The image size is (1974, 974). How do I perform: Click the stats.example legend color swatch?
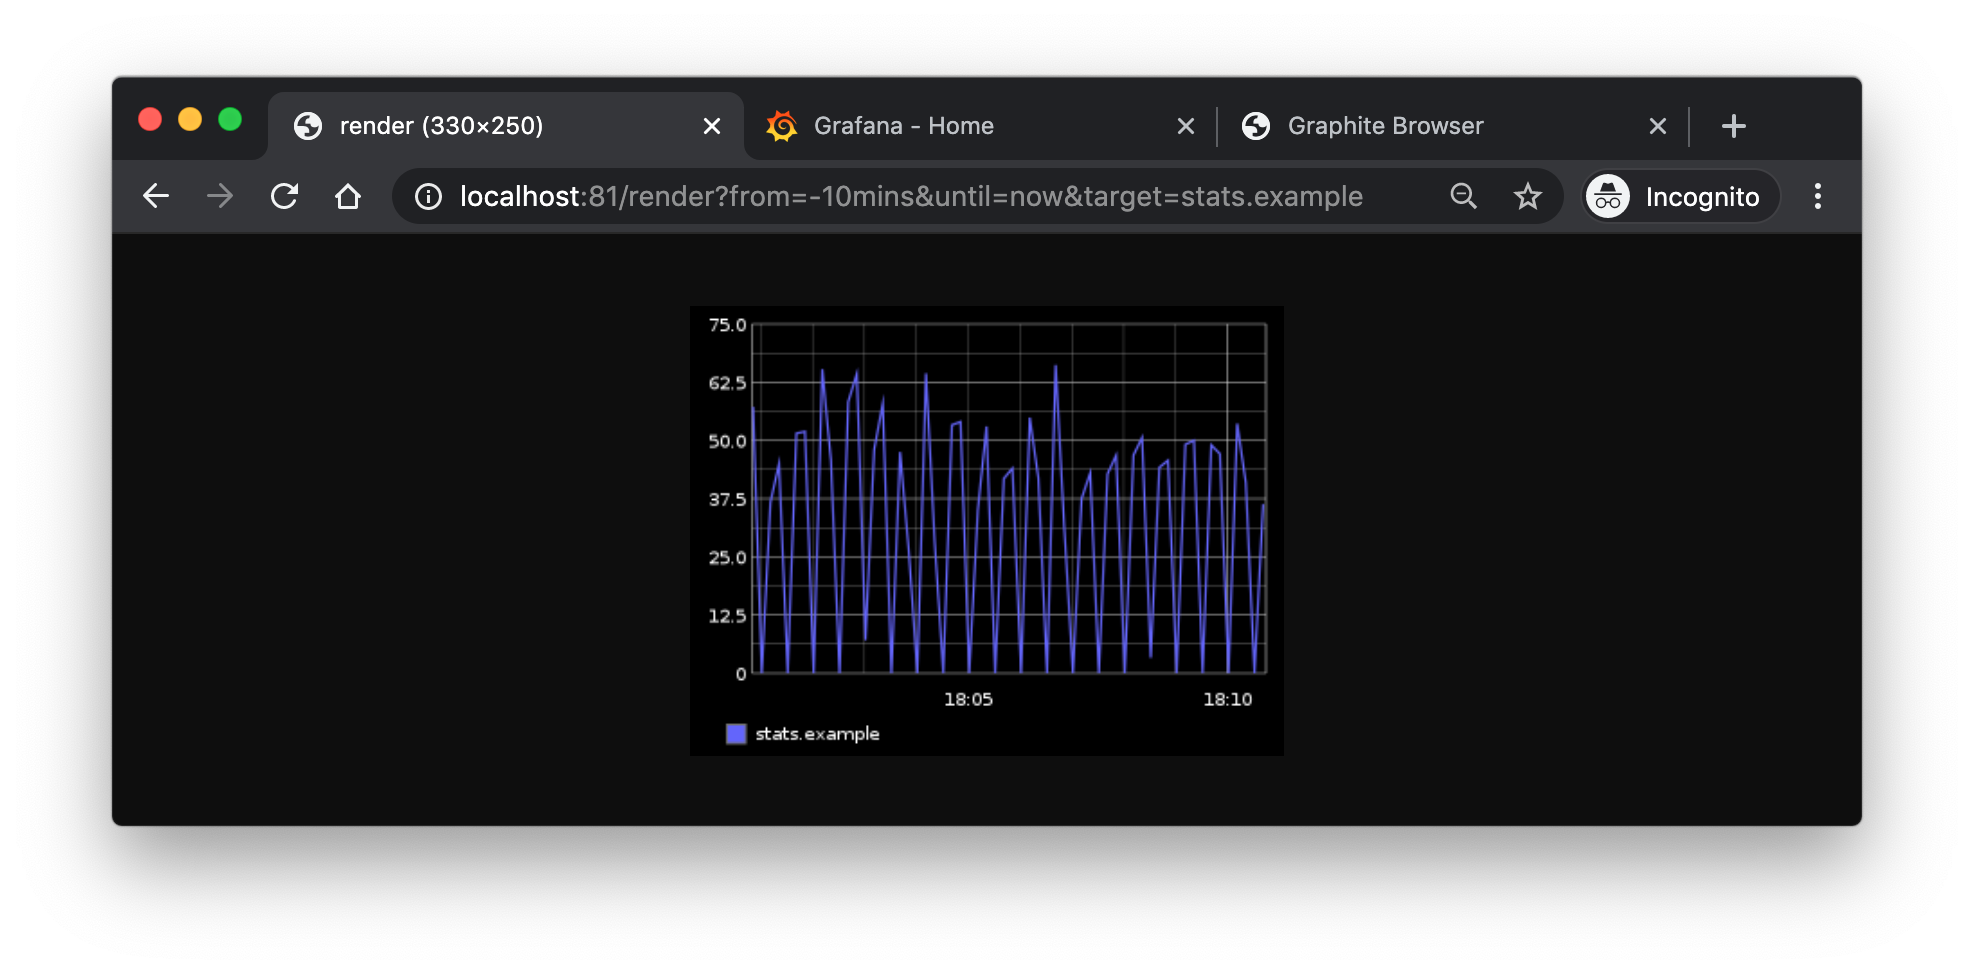tap(736, 734)
